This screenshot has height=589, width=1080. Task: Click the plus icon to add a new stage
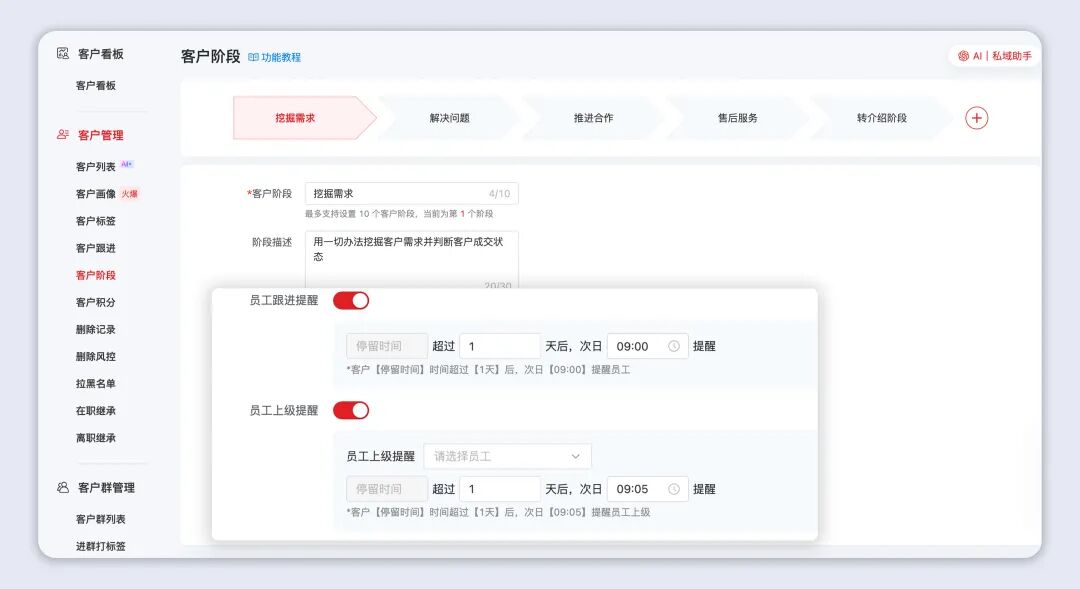975,117
